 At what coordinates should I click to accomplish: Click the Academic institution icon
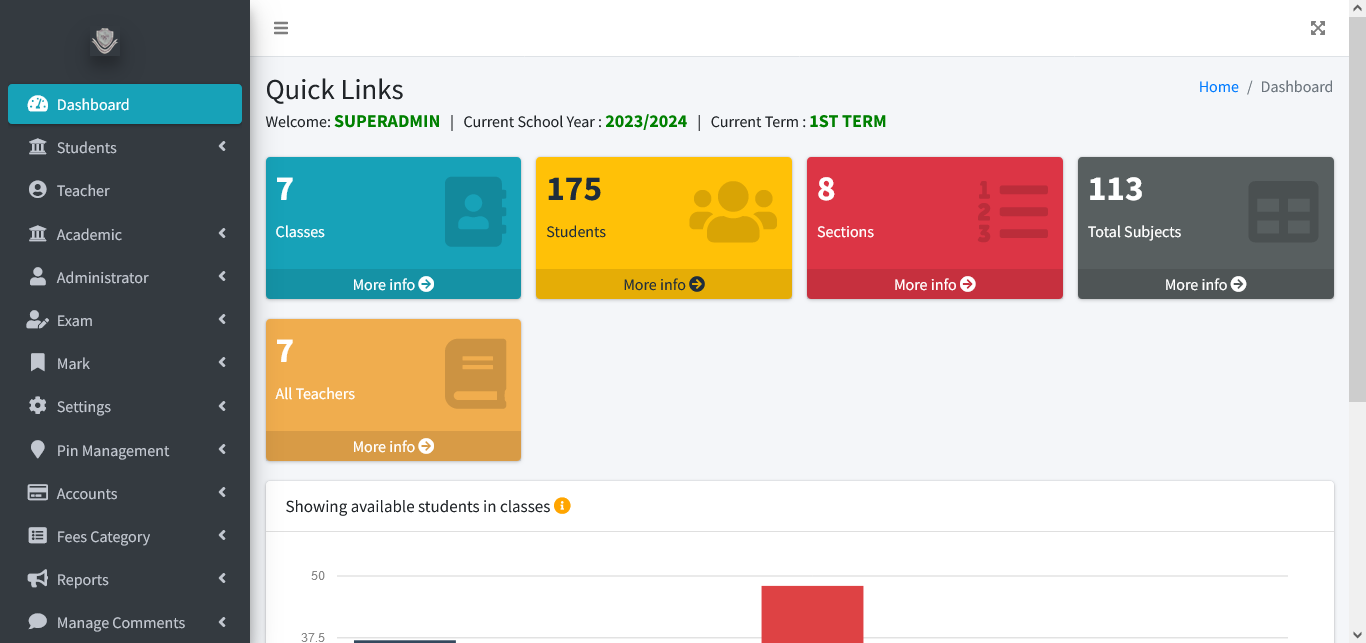[x=38, y=234]
